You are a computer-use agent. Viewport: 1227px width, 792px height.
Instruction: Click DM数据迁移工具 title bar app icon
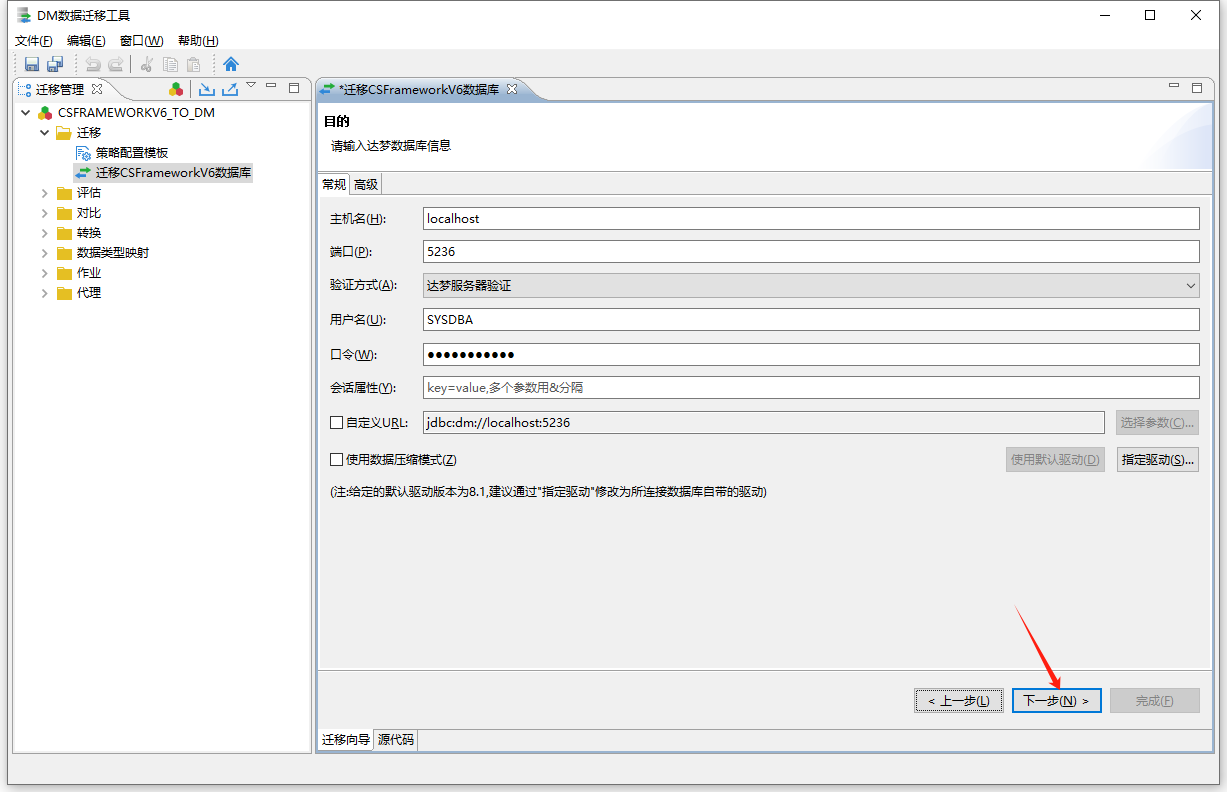coord(23,15)
